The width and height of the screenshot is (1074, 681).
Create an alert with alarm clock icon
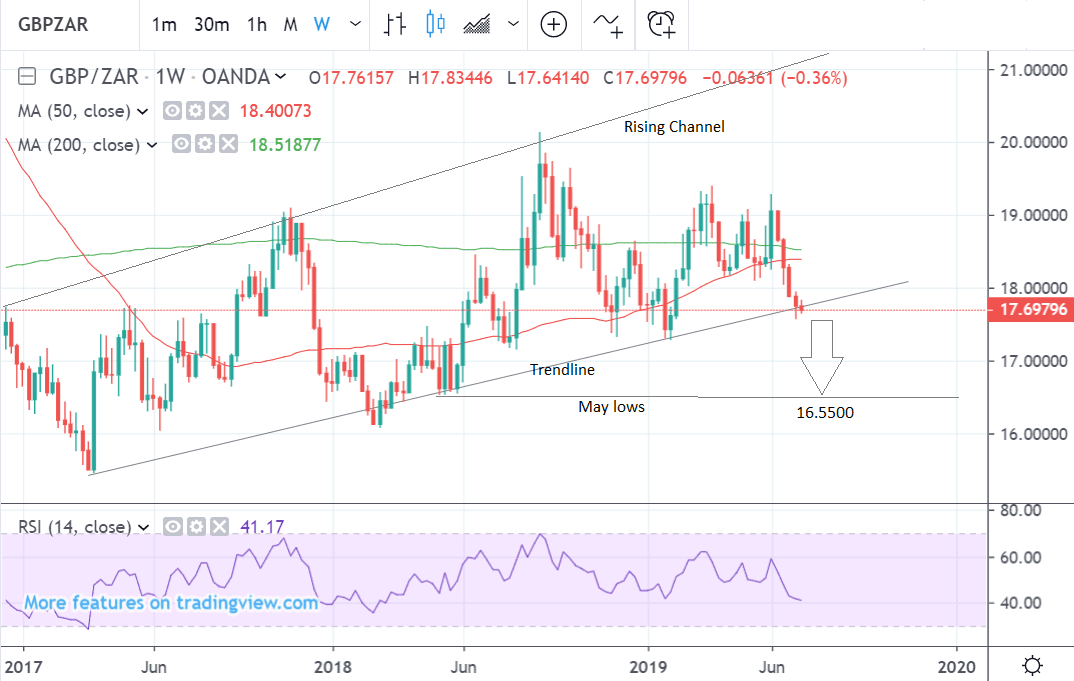pos(662,24)
